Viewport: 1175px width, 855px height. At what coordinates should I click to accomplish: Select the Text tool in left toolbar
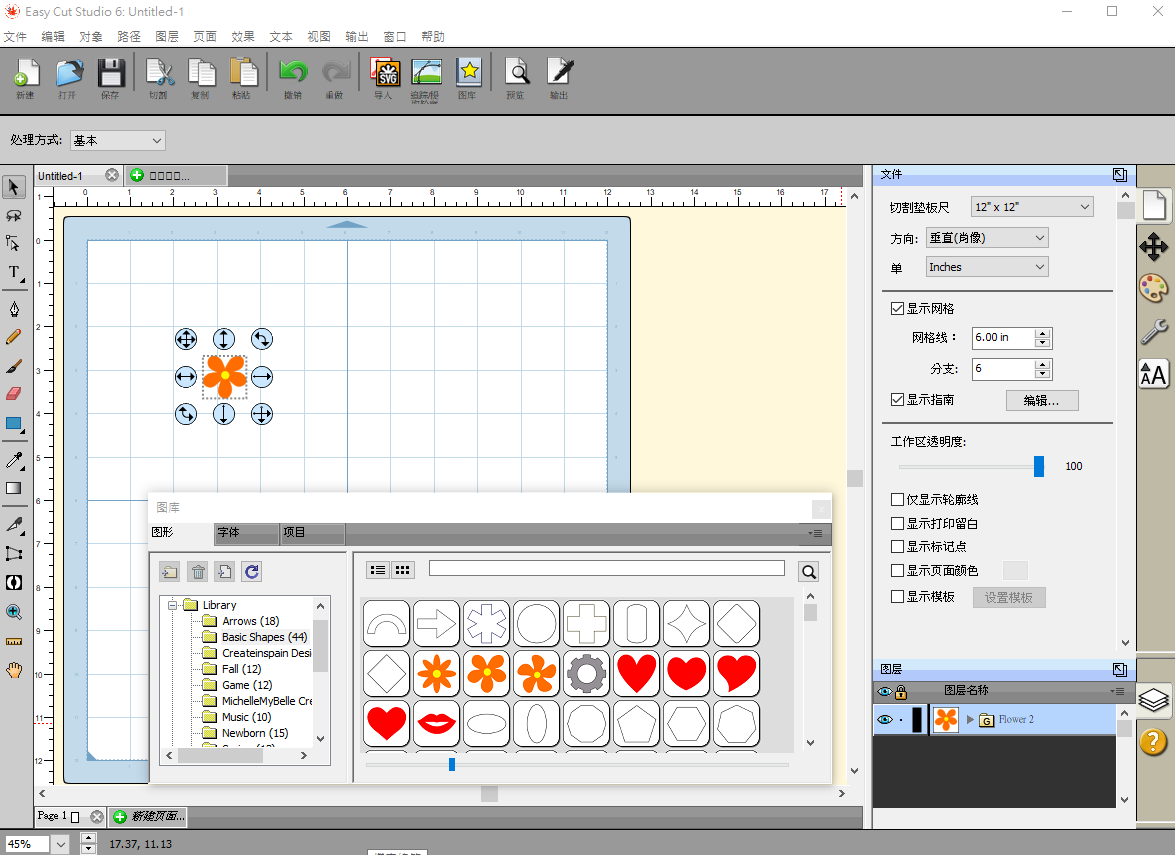14,273
